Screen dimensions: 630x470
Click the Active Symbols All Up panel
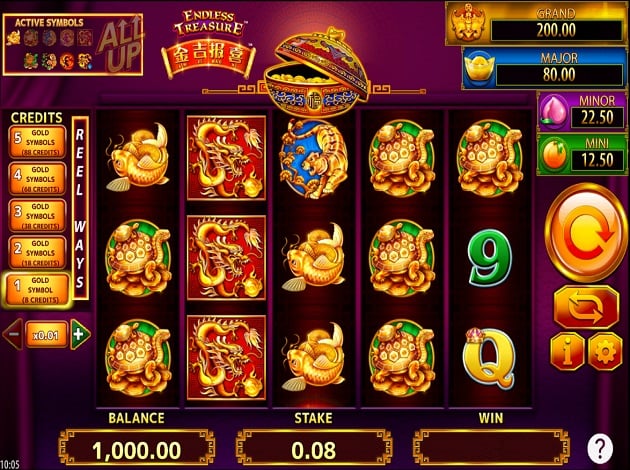click(73, 45)
